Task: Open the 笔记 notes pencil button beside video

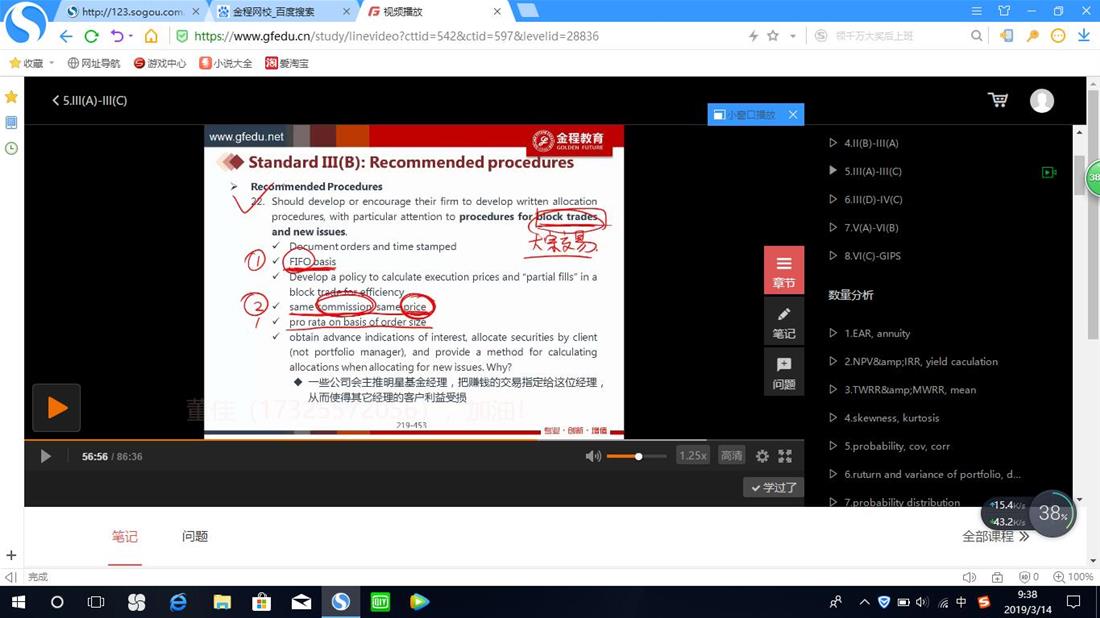Action: tap(784, 322)
